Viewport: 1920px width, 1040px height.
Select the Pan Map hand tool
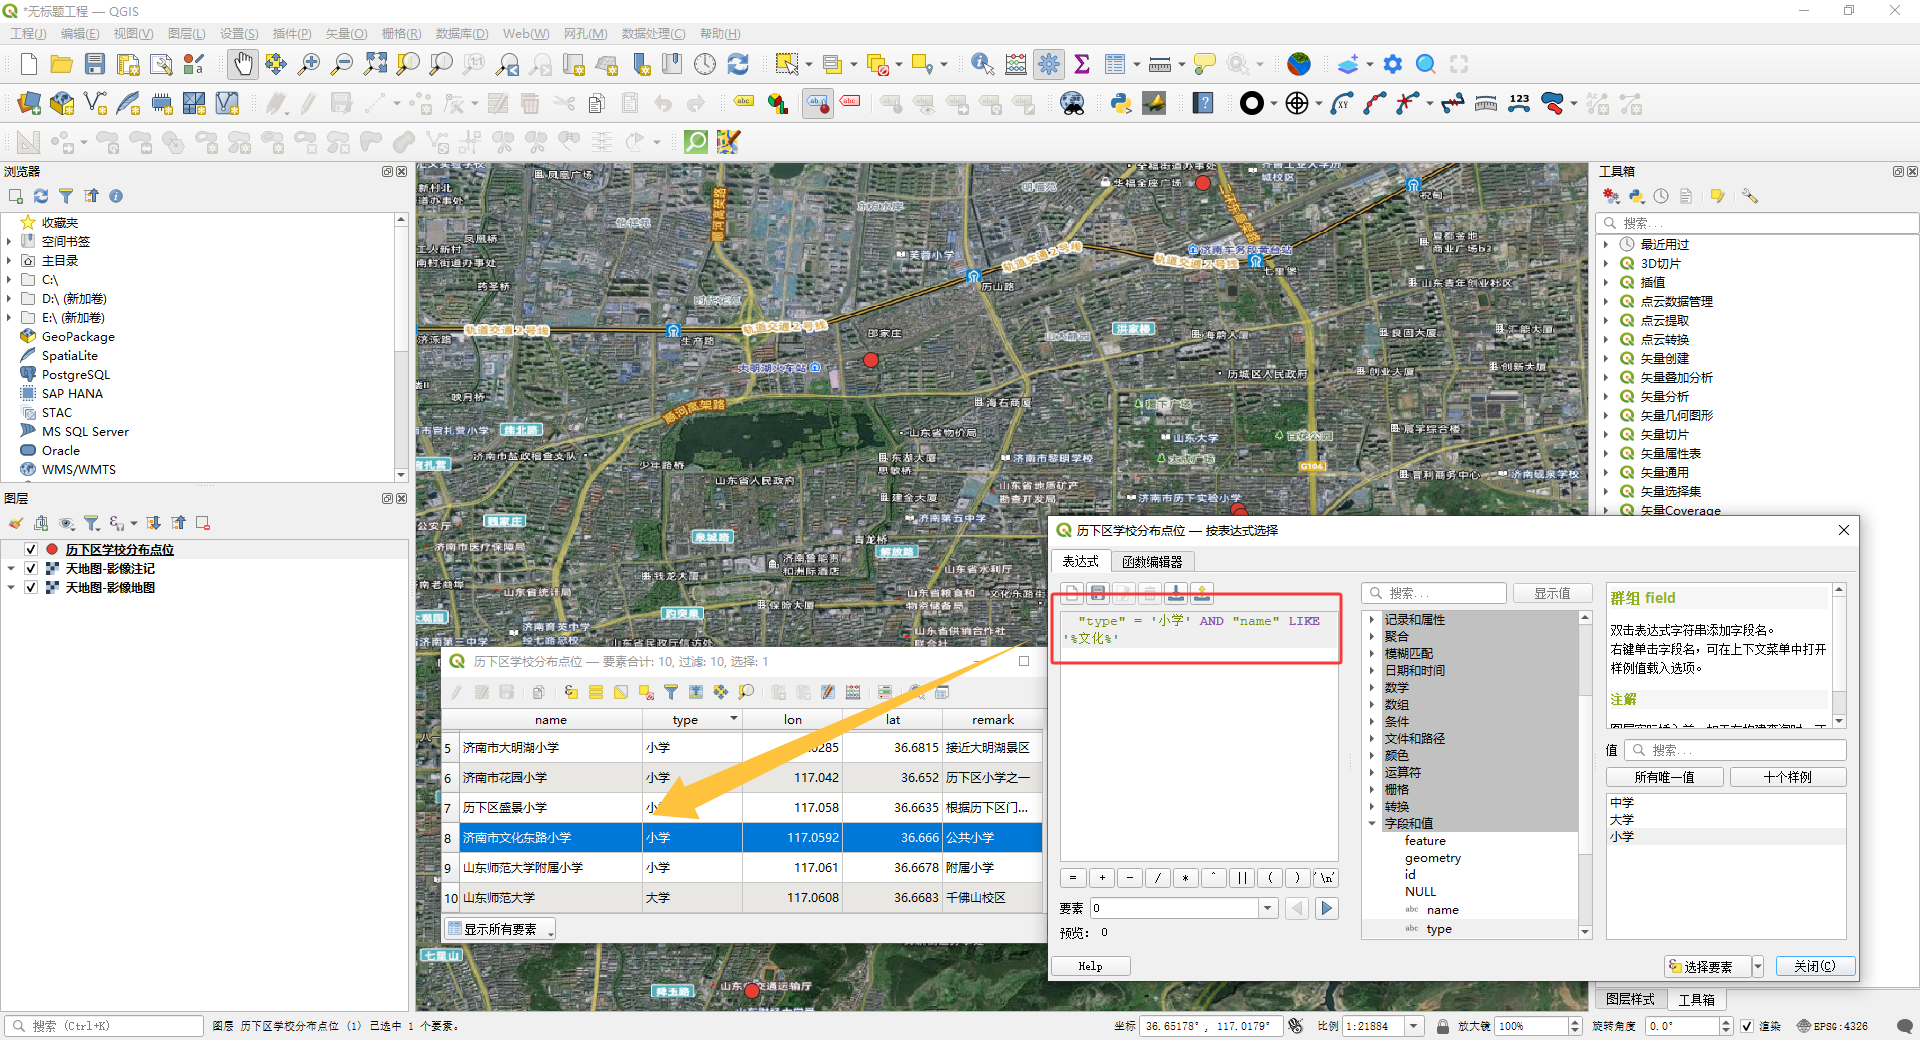(x=242, y=64)
